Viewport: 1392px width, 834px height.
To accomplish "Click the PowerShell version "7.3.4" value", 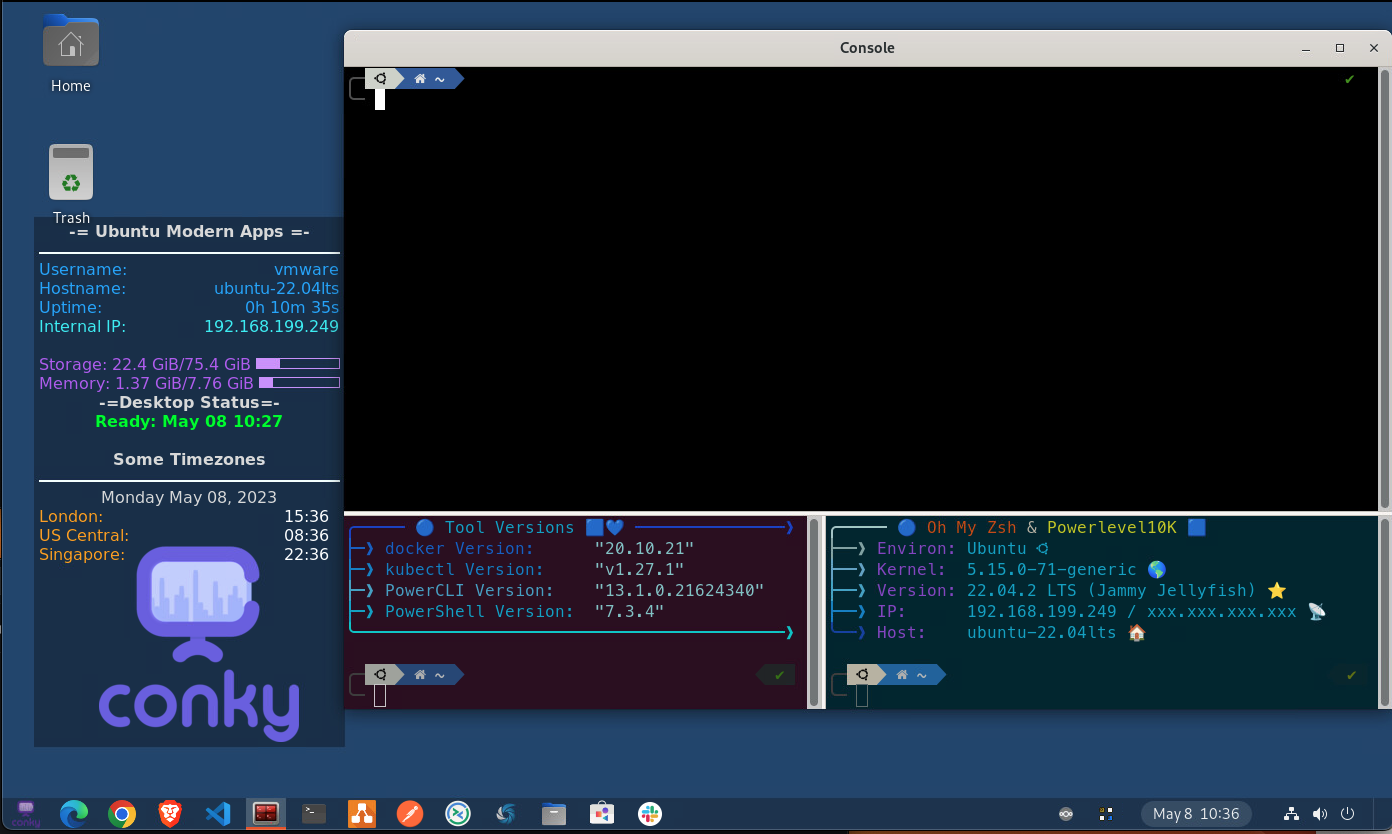I will tap(629, 612).
